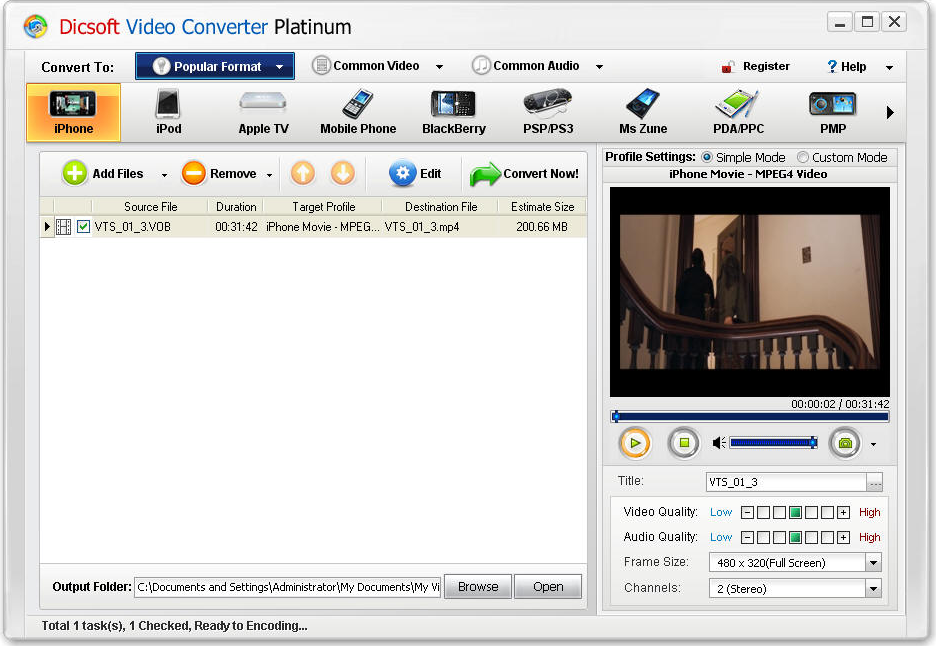Enable Custom Mode profile settings
This screenshot has height=646, width=936.
coord(803,158)
